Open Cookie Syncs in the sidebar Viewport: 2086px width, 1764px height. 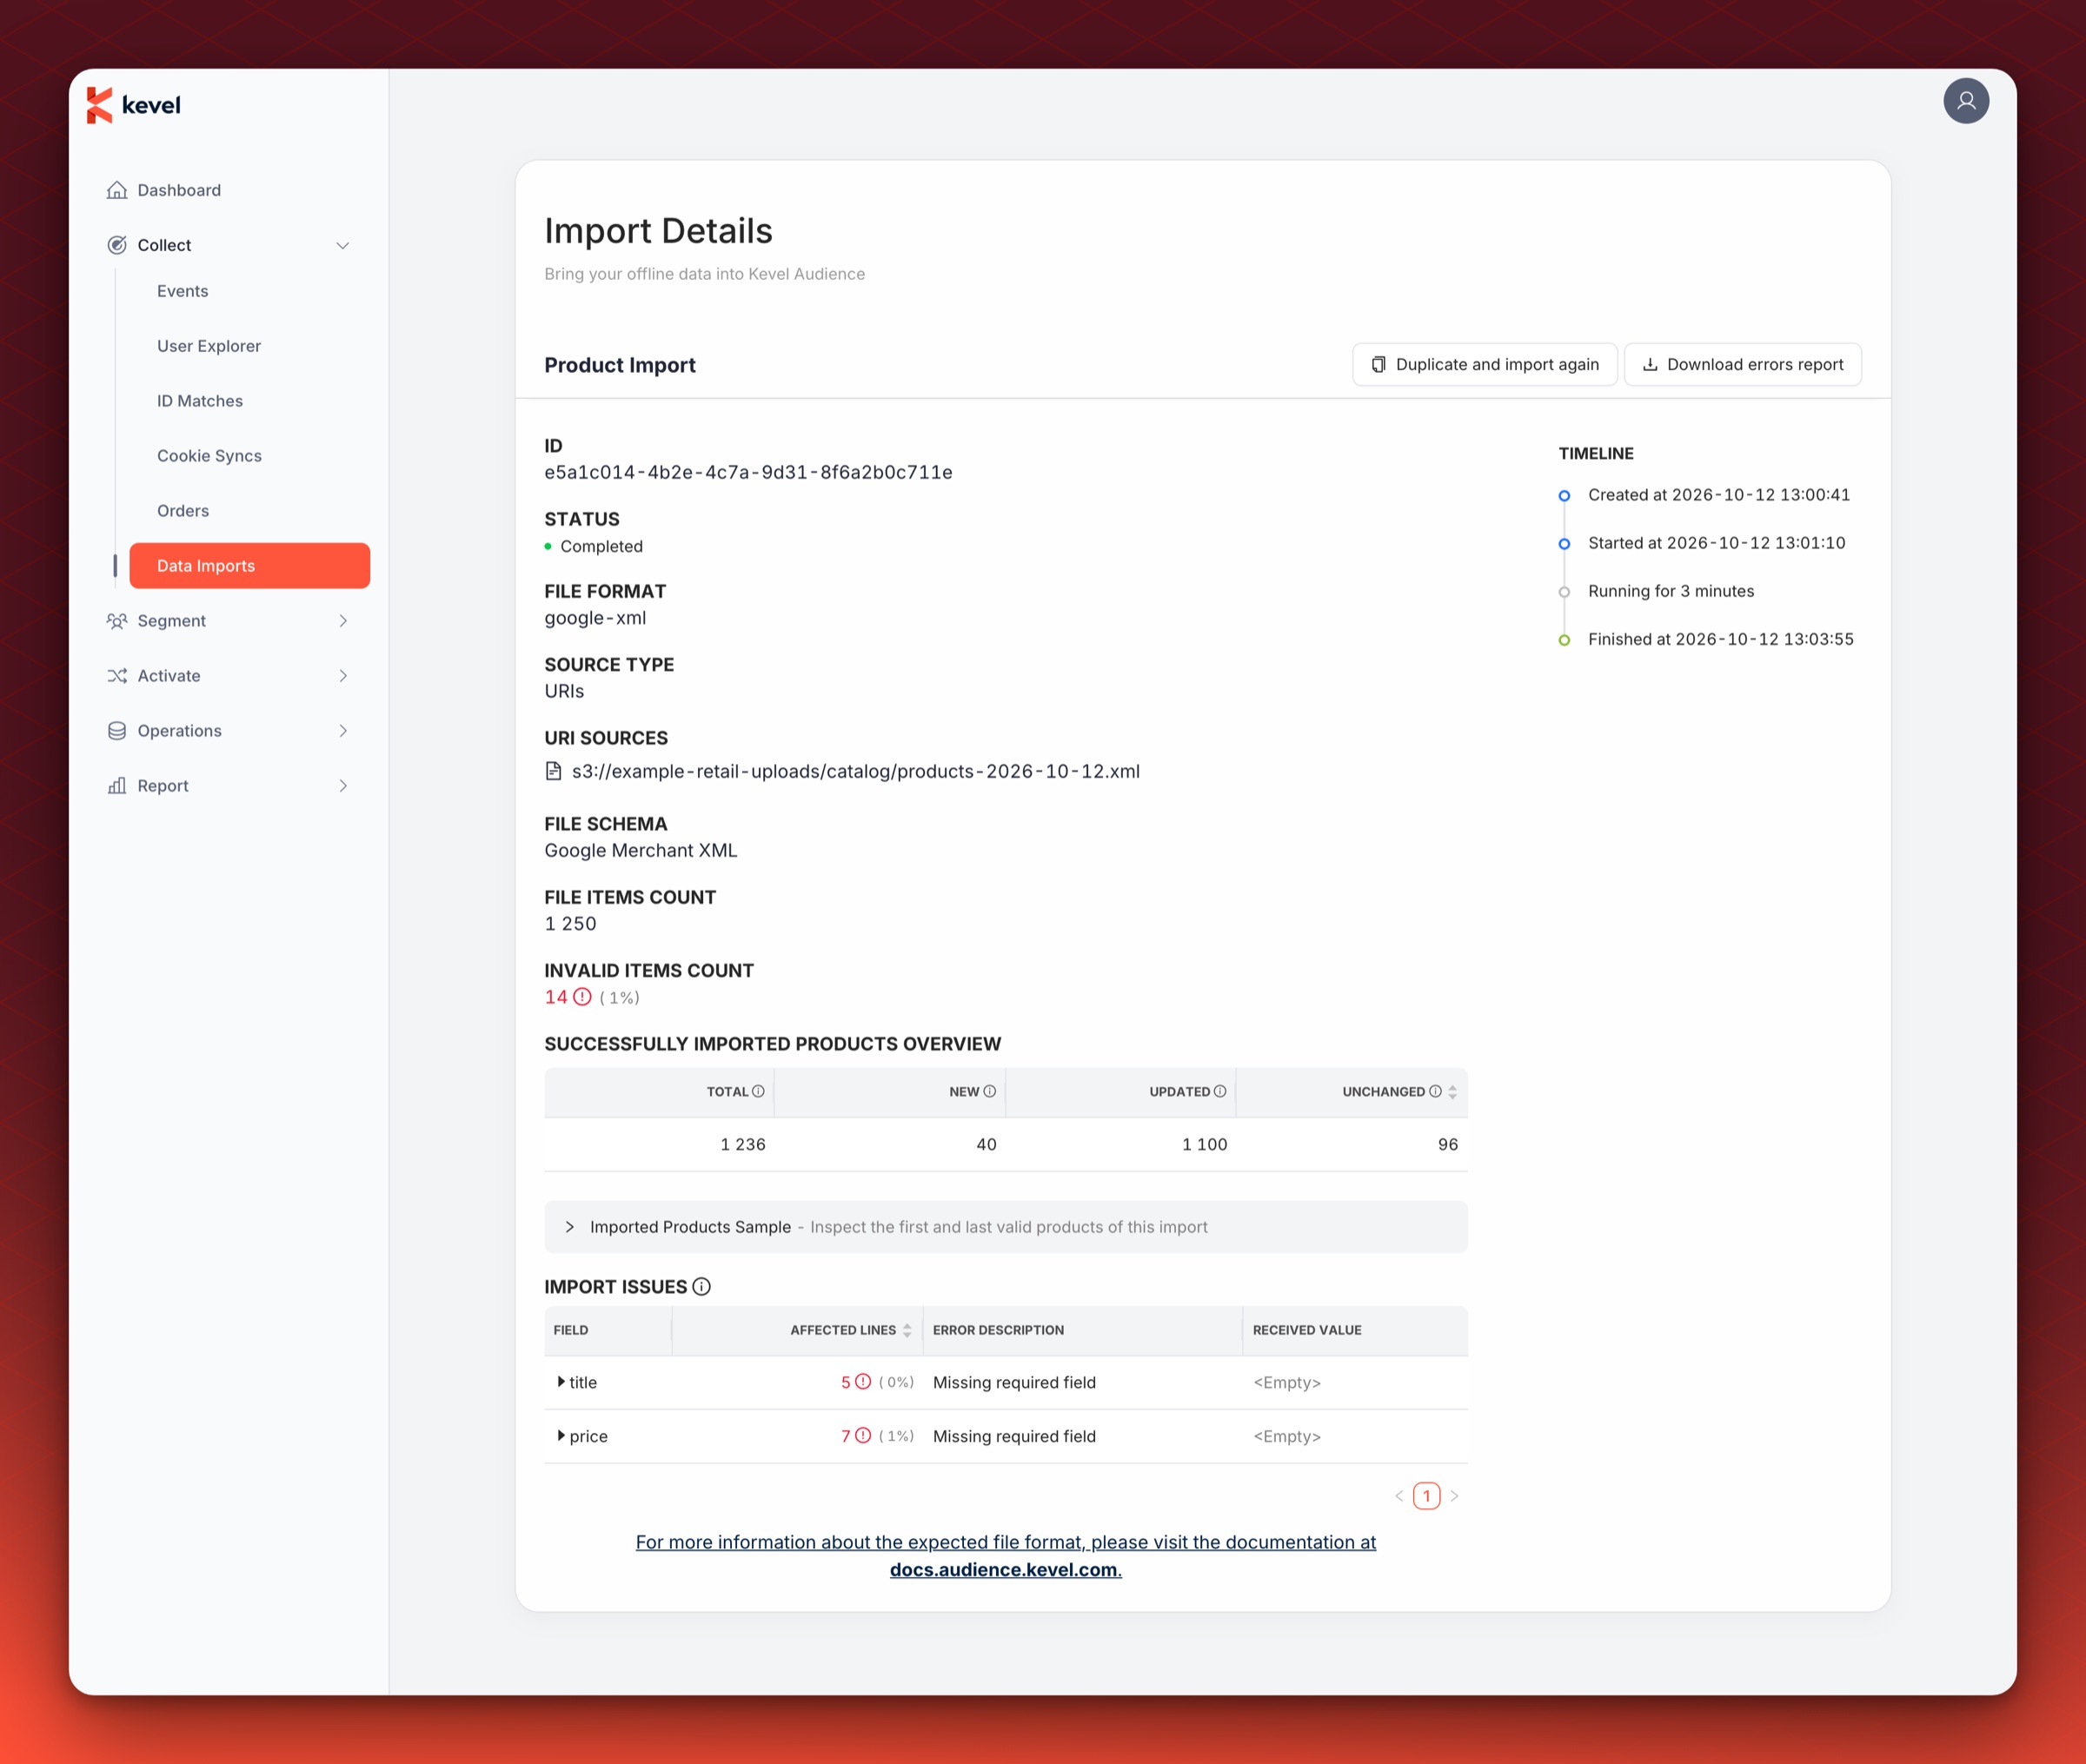click(209, 456)
